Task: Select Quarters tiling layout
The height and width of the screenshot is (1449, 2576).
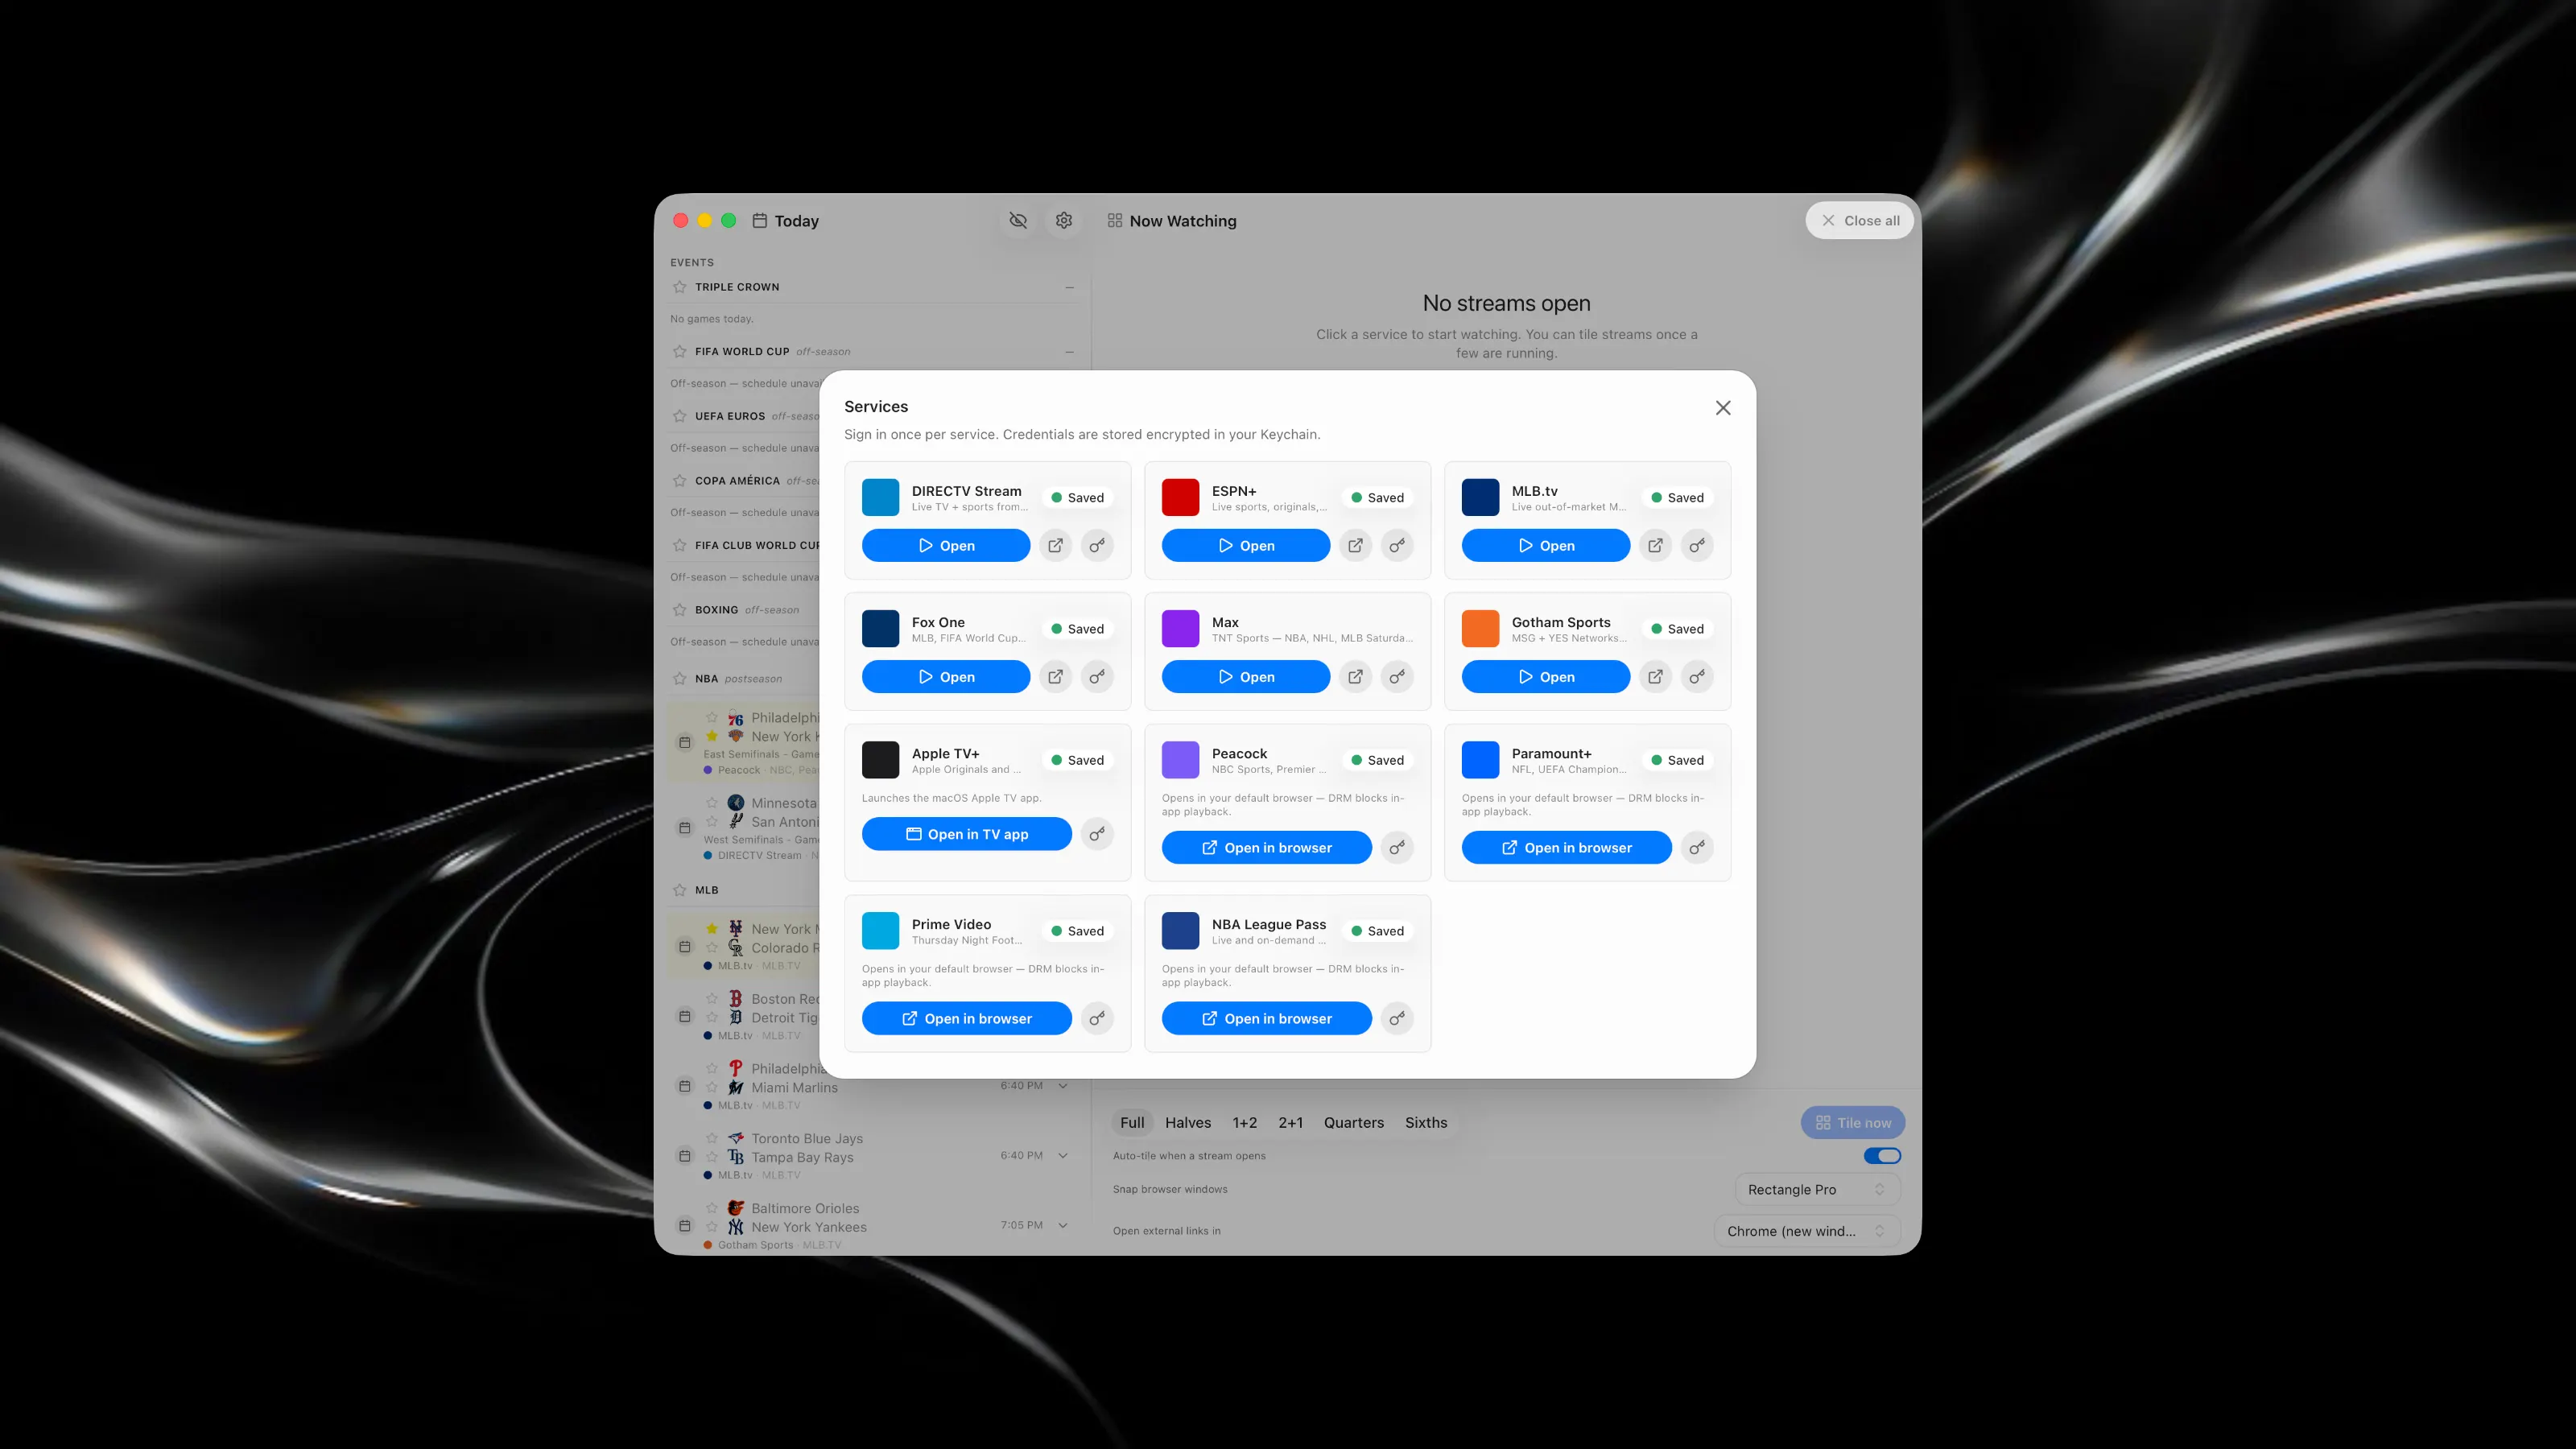Action: click(x=1354, y=1122)
